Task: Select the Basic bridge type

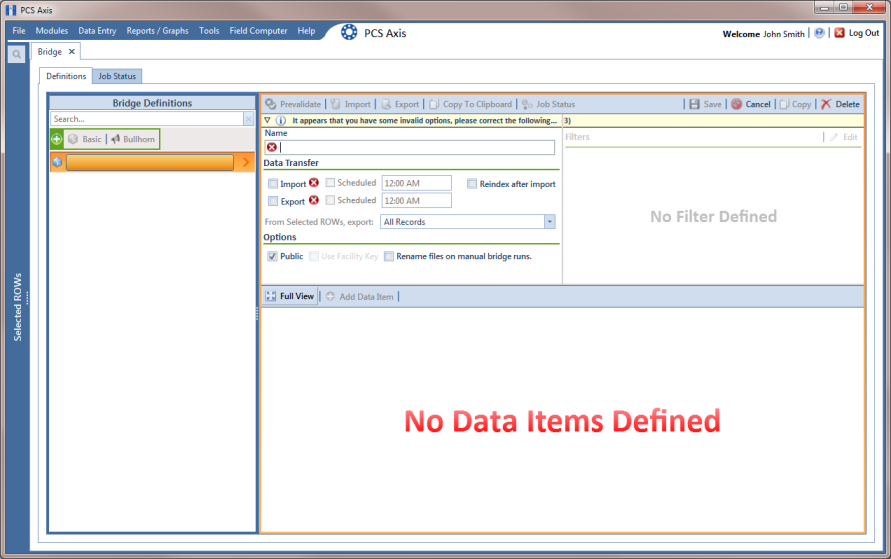Action: click(x=85, y=139)
